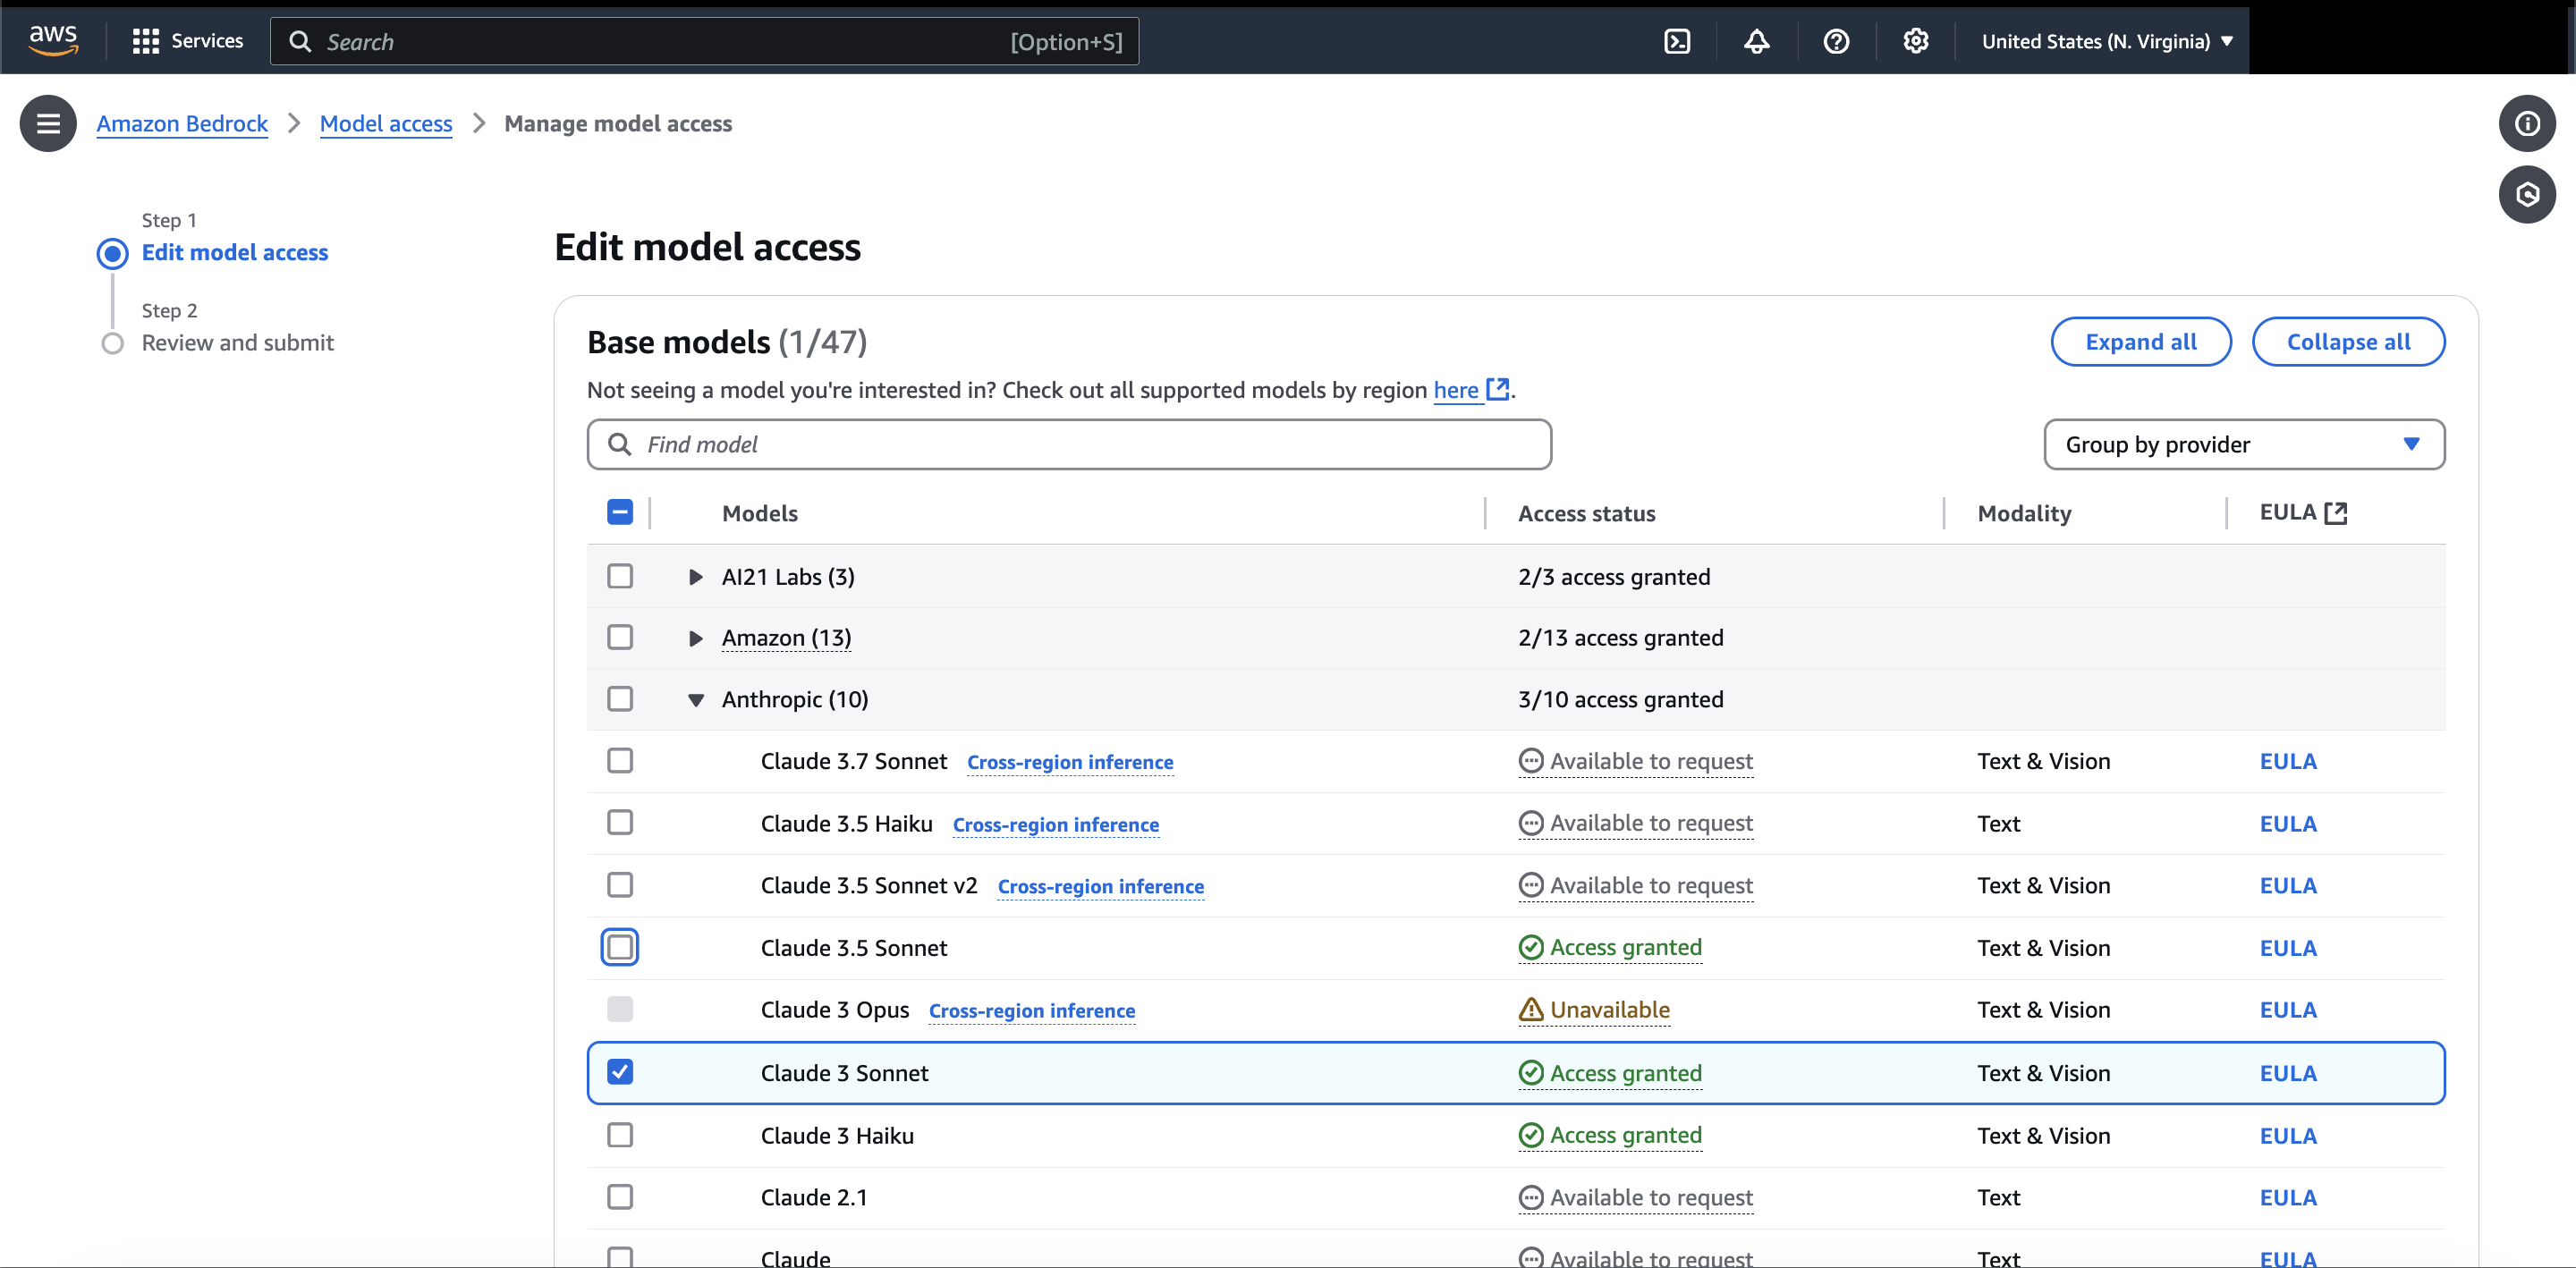
Task: Check the Claude 3.5 Haiku checkbox
Action: [620, 822]
